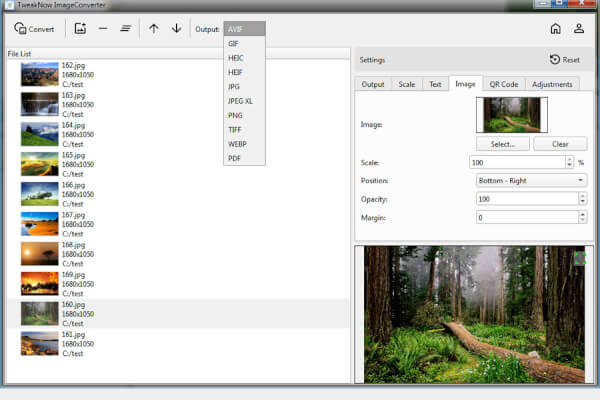600x400 pixels.
Task: Switch to the QR Code tab
Action: (x=502, y=84)
